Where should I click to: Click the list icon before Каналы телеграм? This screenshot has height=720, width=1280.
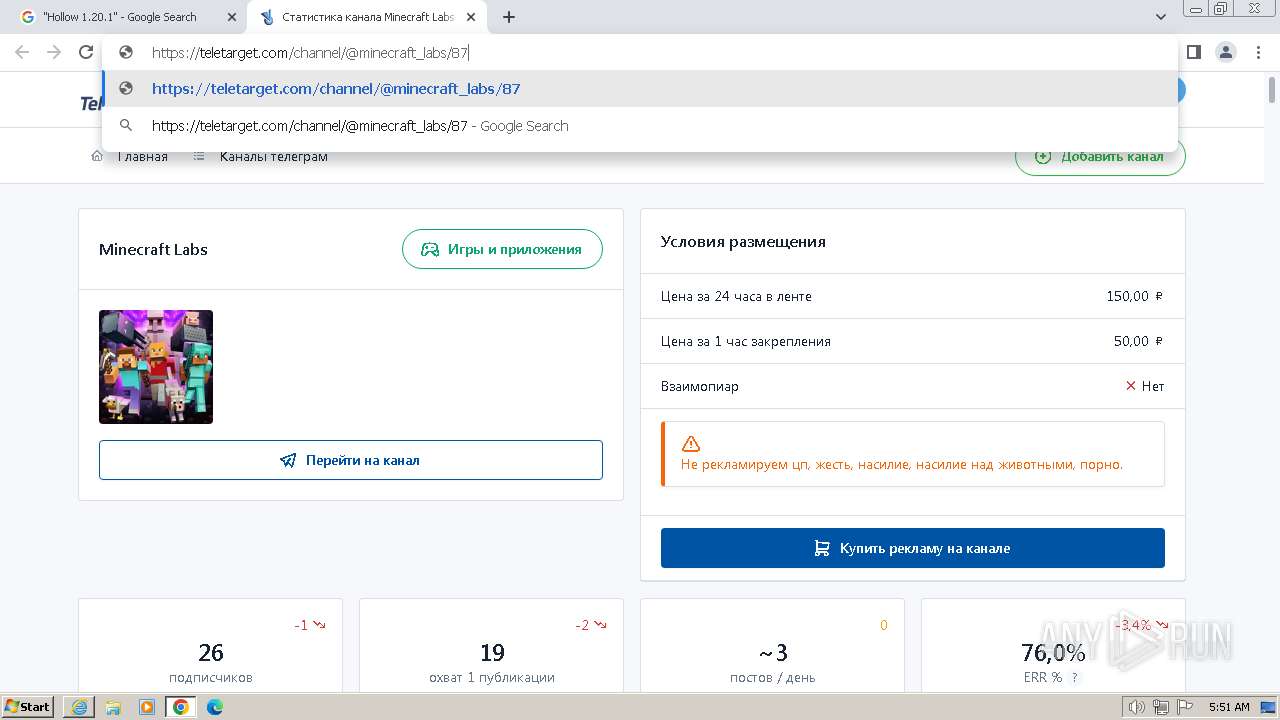point(199,156)
